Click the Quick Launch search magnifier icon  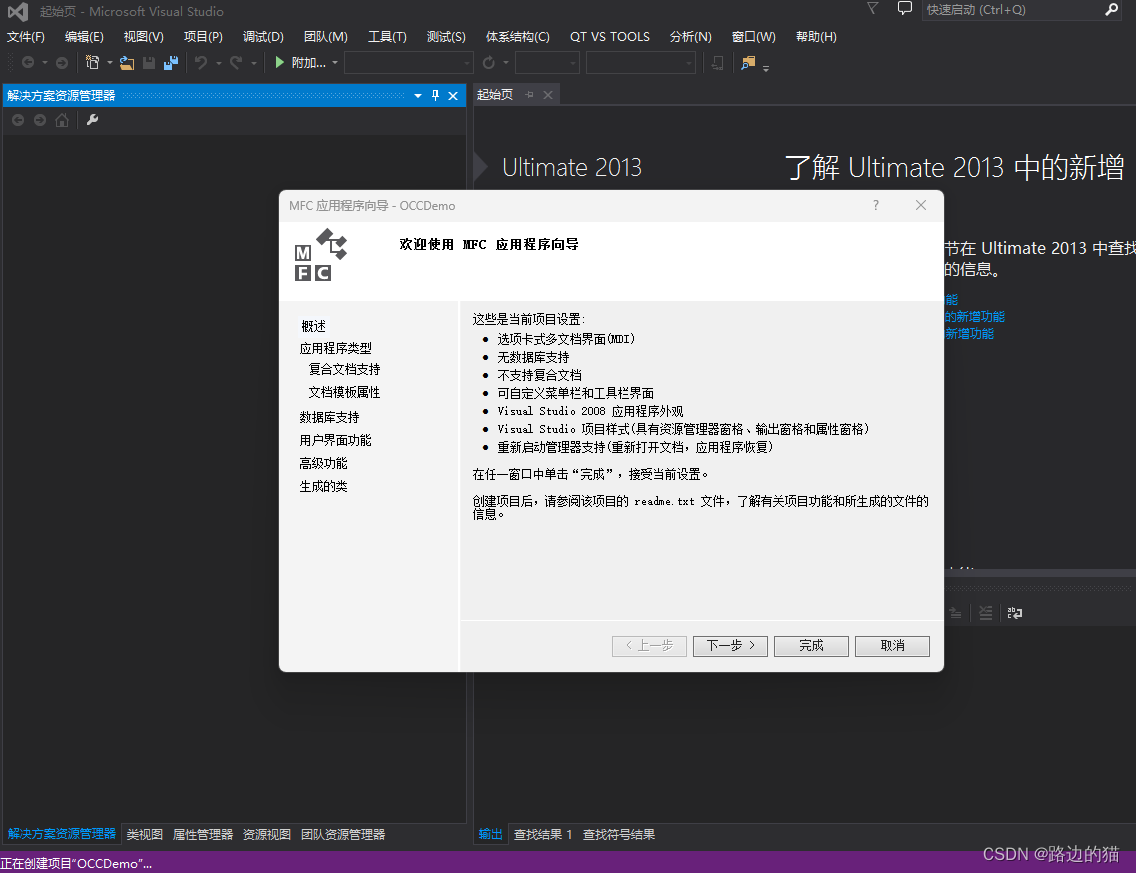point(1111,9)
